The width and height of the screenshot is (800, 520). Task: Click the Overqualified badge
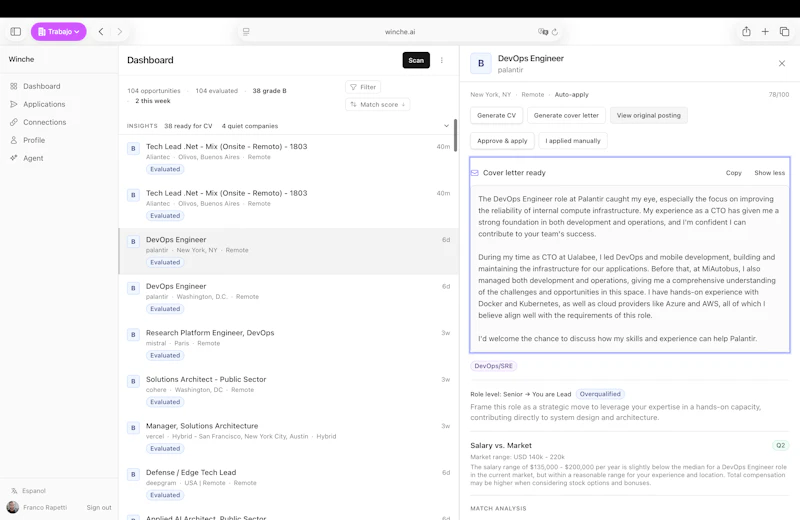pyautogui.click(x=600, y=394)
